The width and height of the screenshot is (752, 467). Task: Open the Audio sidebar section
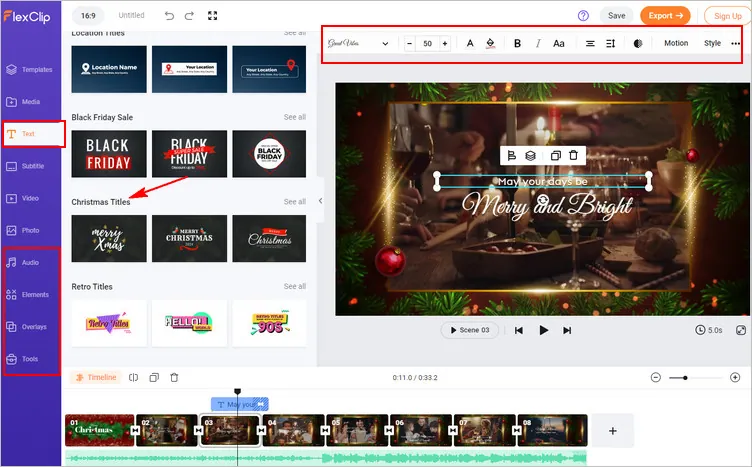[x=23, y=262]
